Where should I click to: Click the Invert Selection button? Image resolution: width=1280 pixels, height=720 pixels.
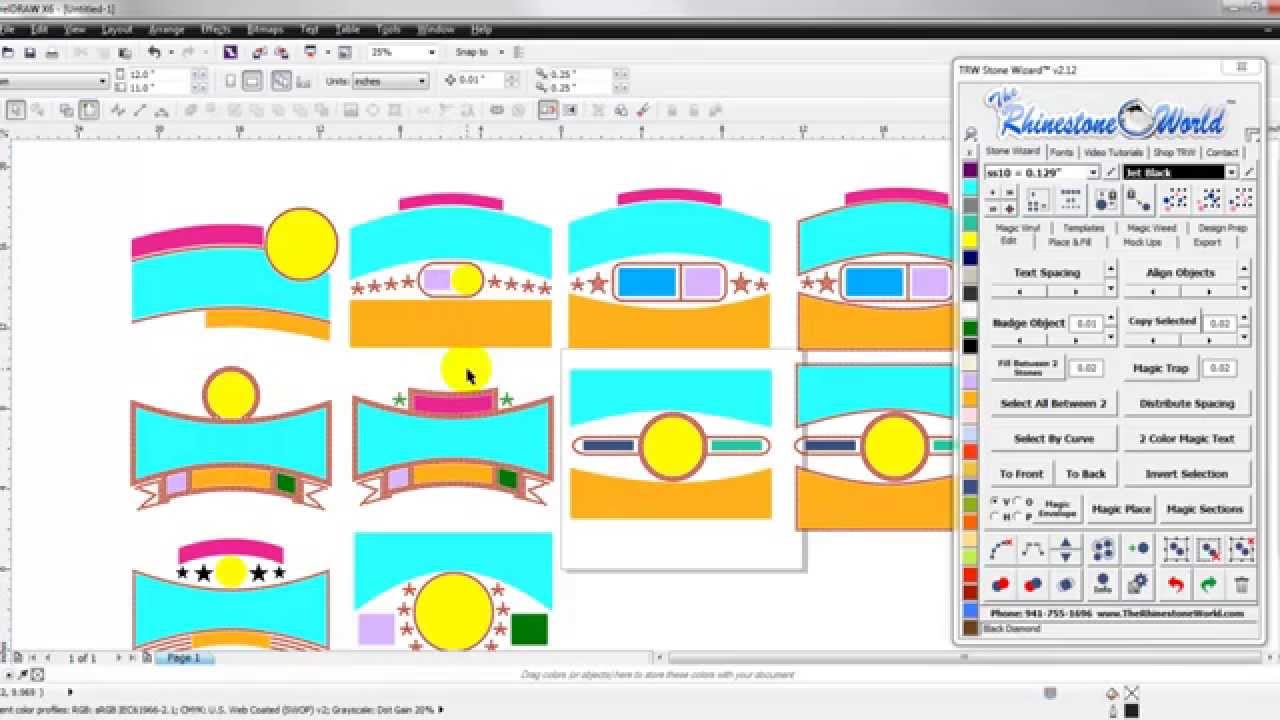point(1187,474)
